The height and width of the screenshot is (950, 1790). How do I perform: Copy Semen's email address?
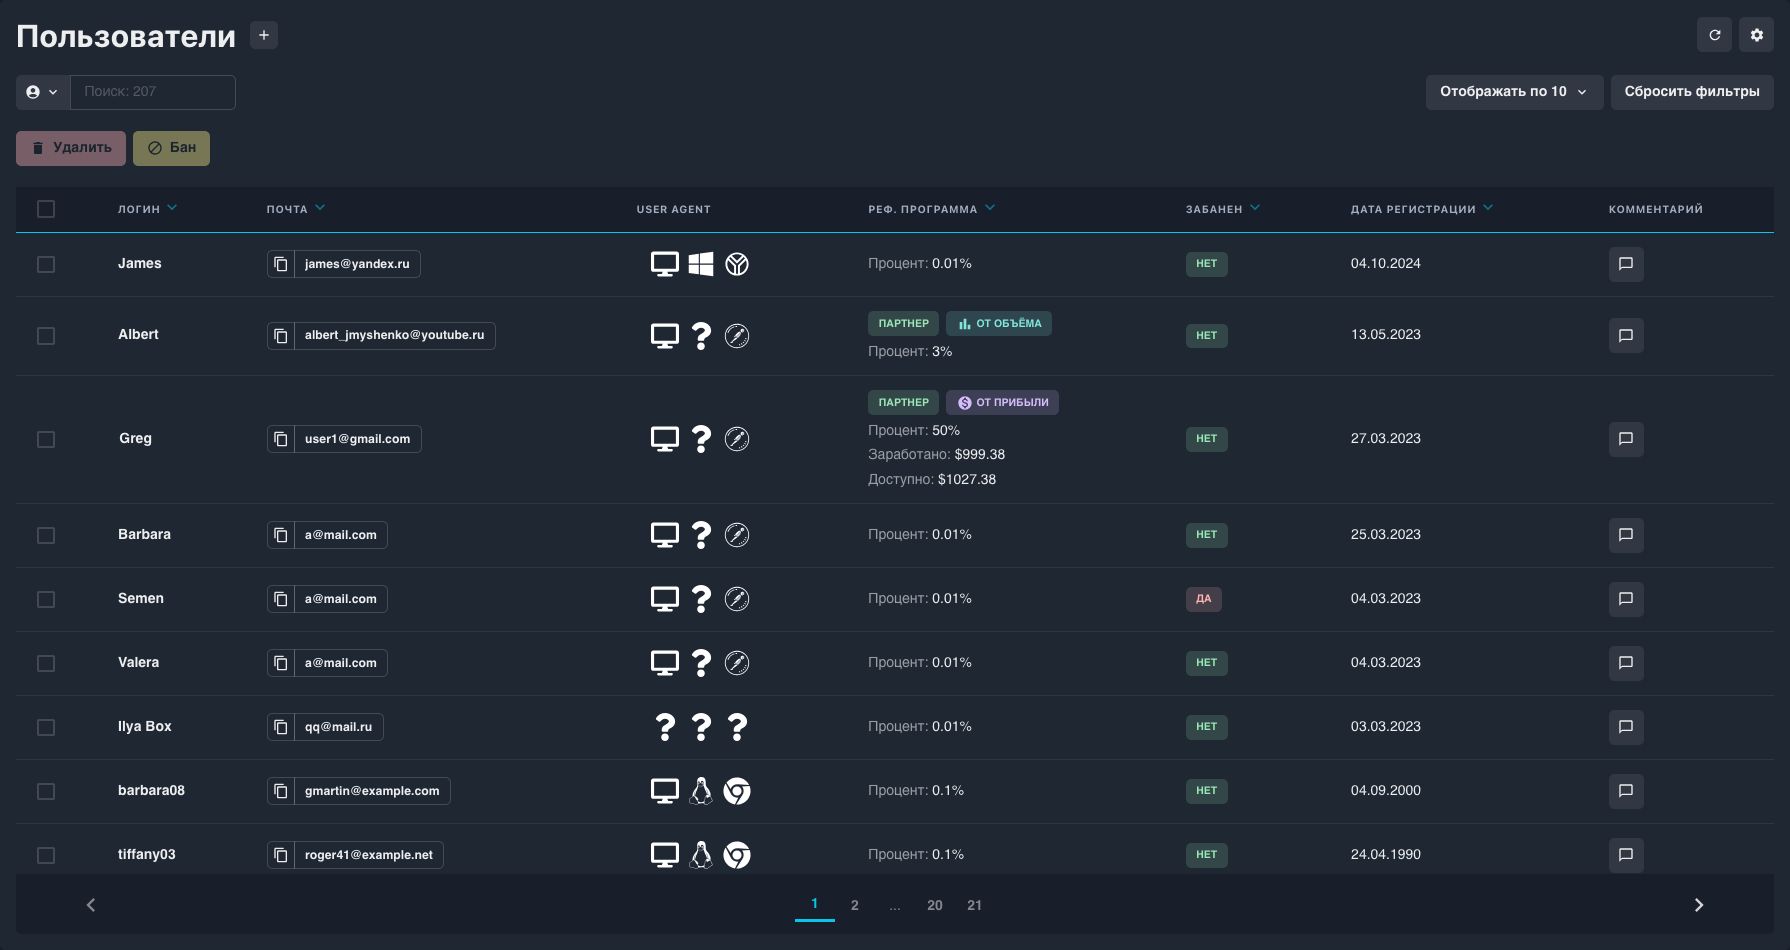point(281,599)
